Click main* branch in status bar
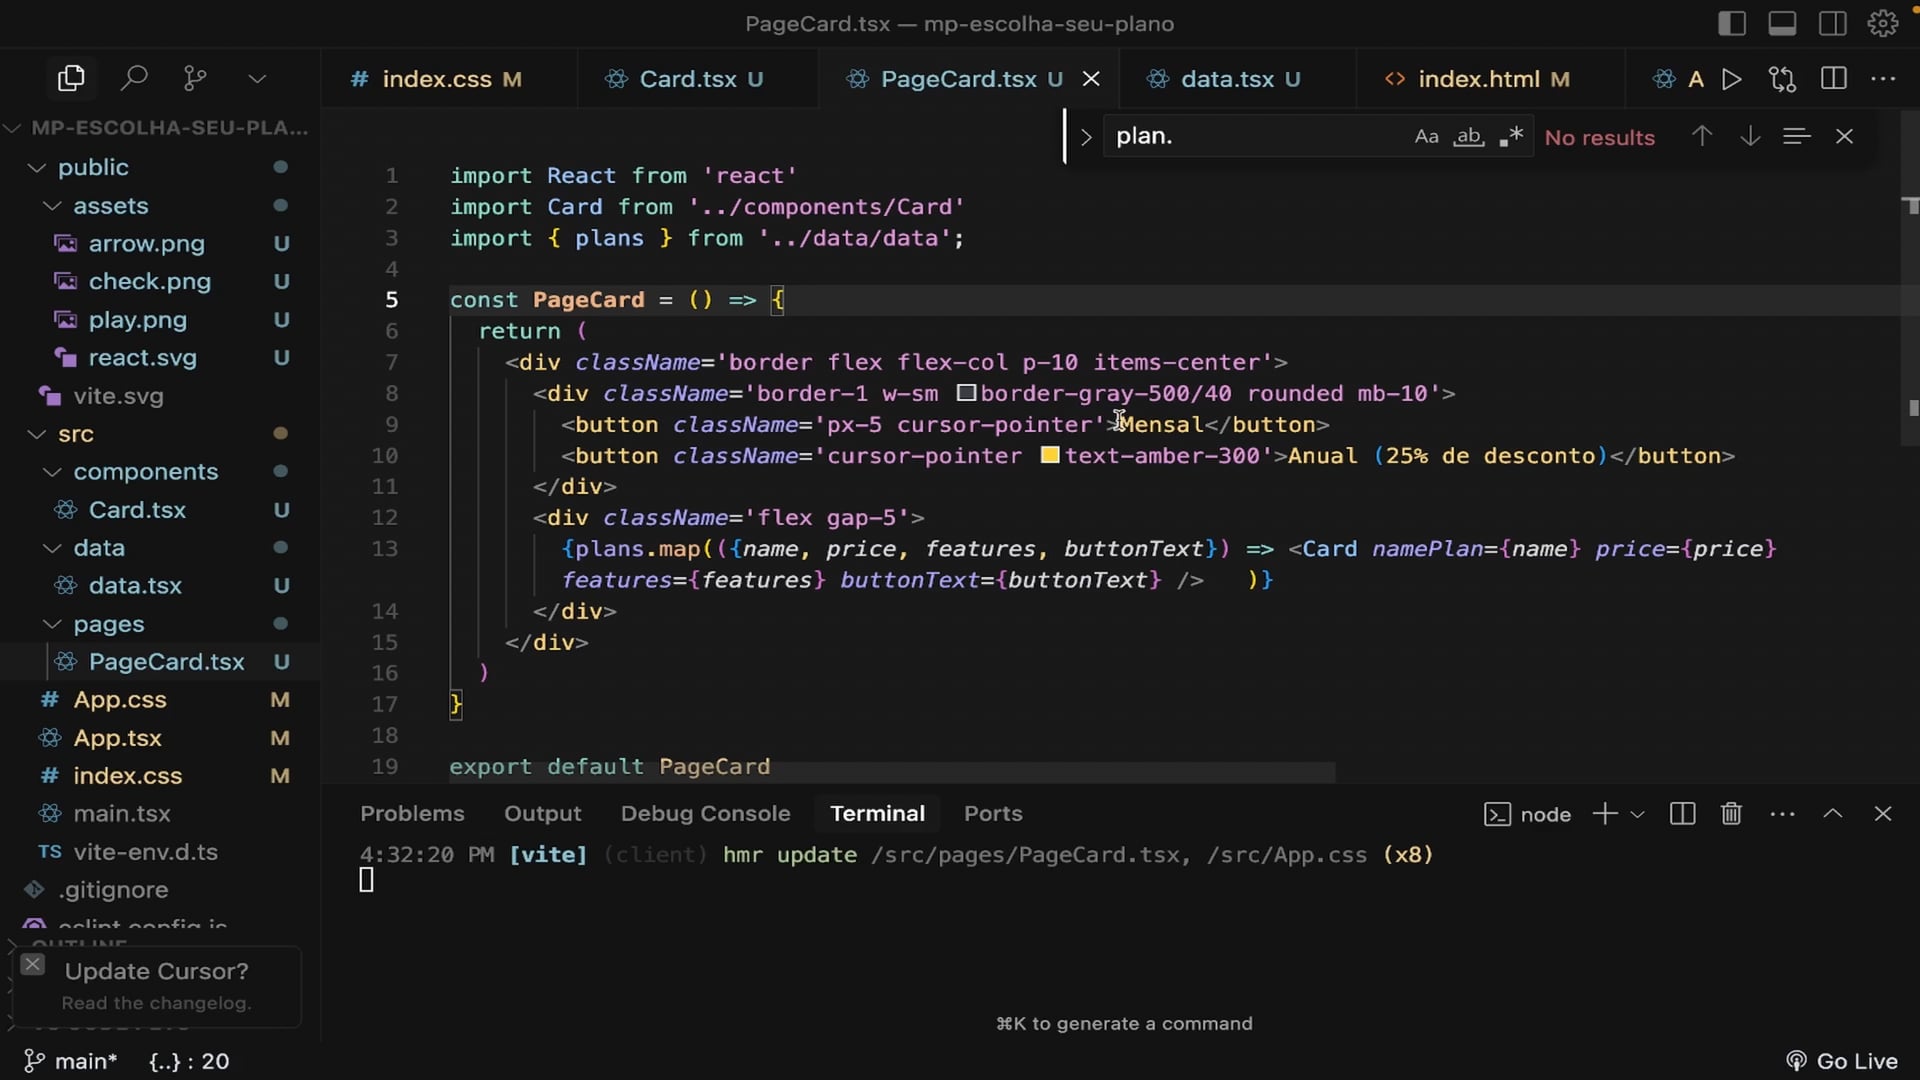 pyautogui.click(x=72, y=1061)
